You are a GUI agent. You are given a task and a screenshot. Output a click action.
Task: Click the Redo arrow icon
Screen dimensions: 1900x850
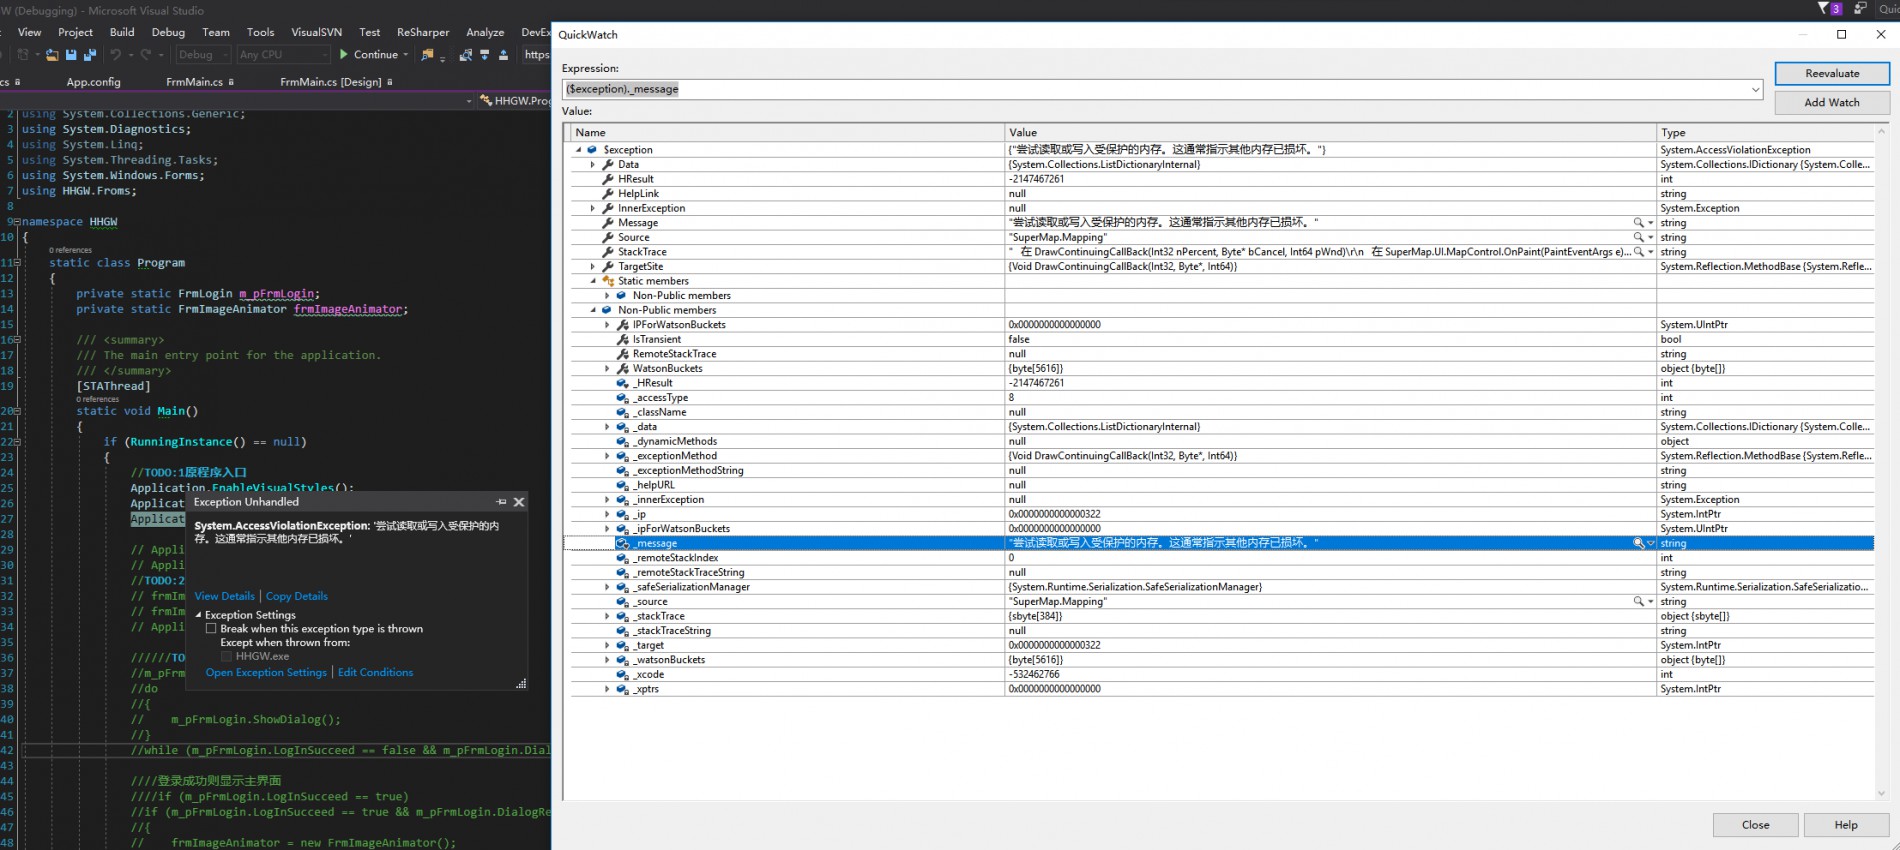click(145, 54)
